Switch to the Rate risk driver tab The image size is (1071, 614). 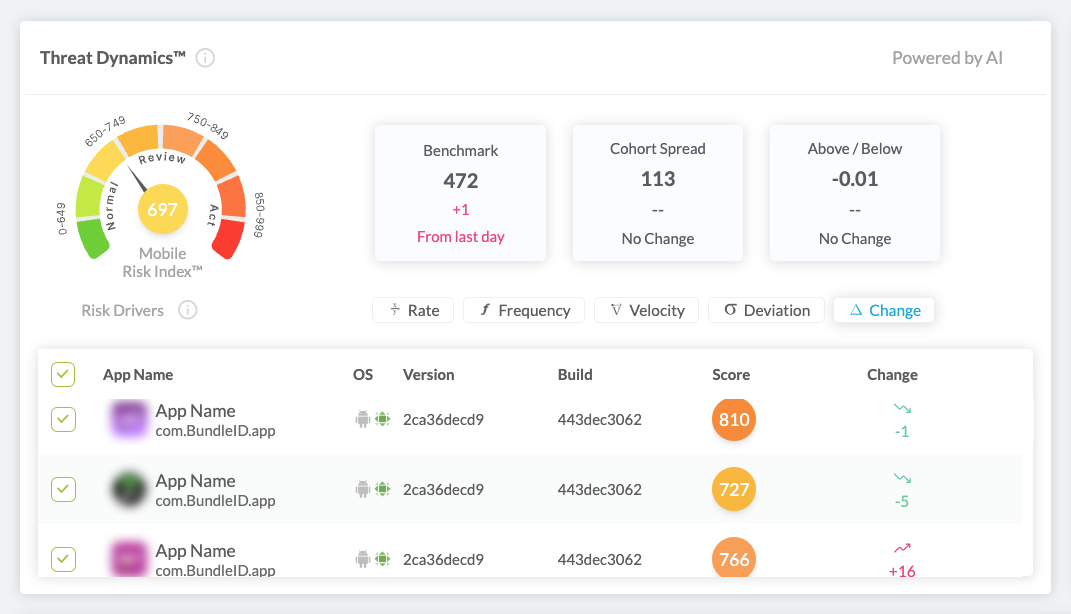[x=413, y=310]
